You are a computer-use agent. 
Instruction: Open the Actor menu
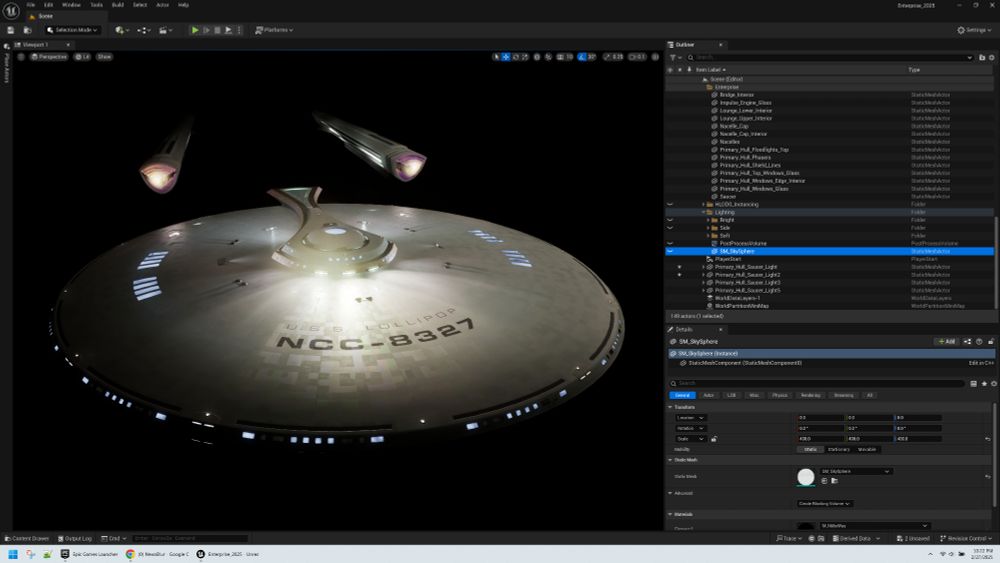point(163,5)
